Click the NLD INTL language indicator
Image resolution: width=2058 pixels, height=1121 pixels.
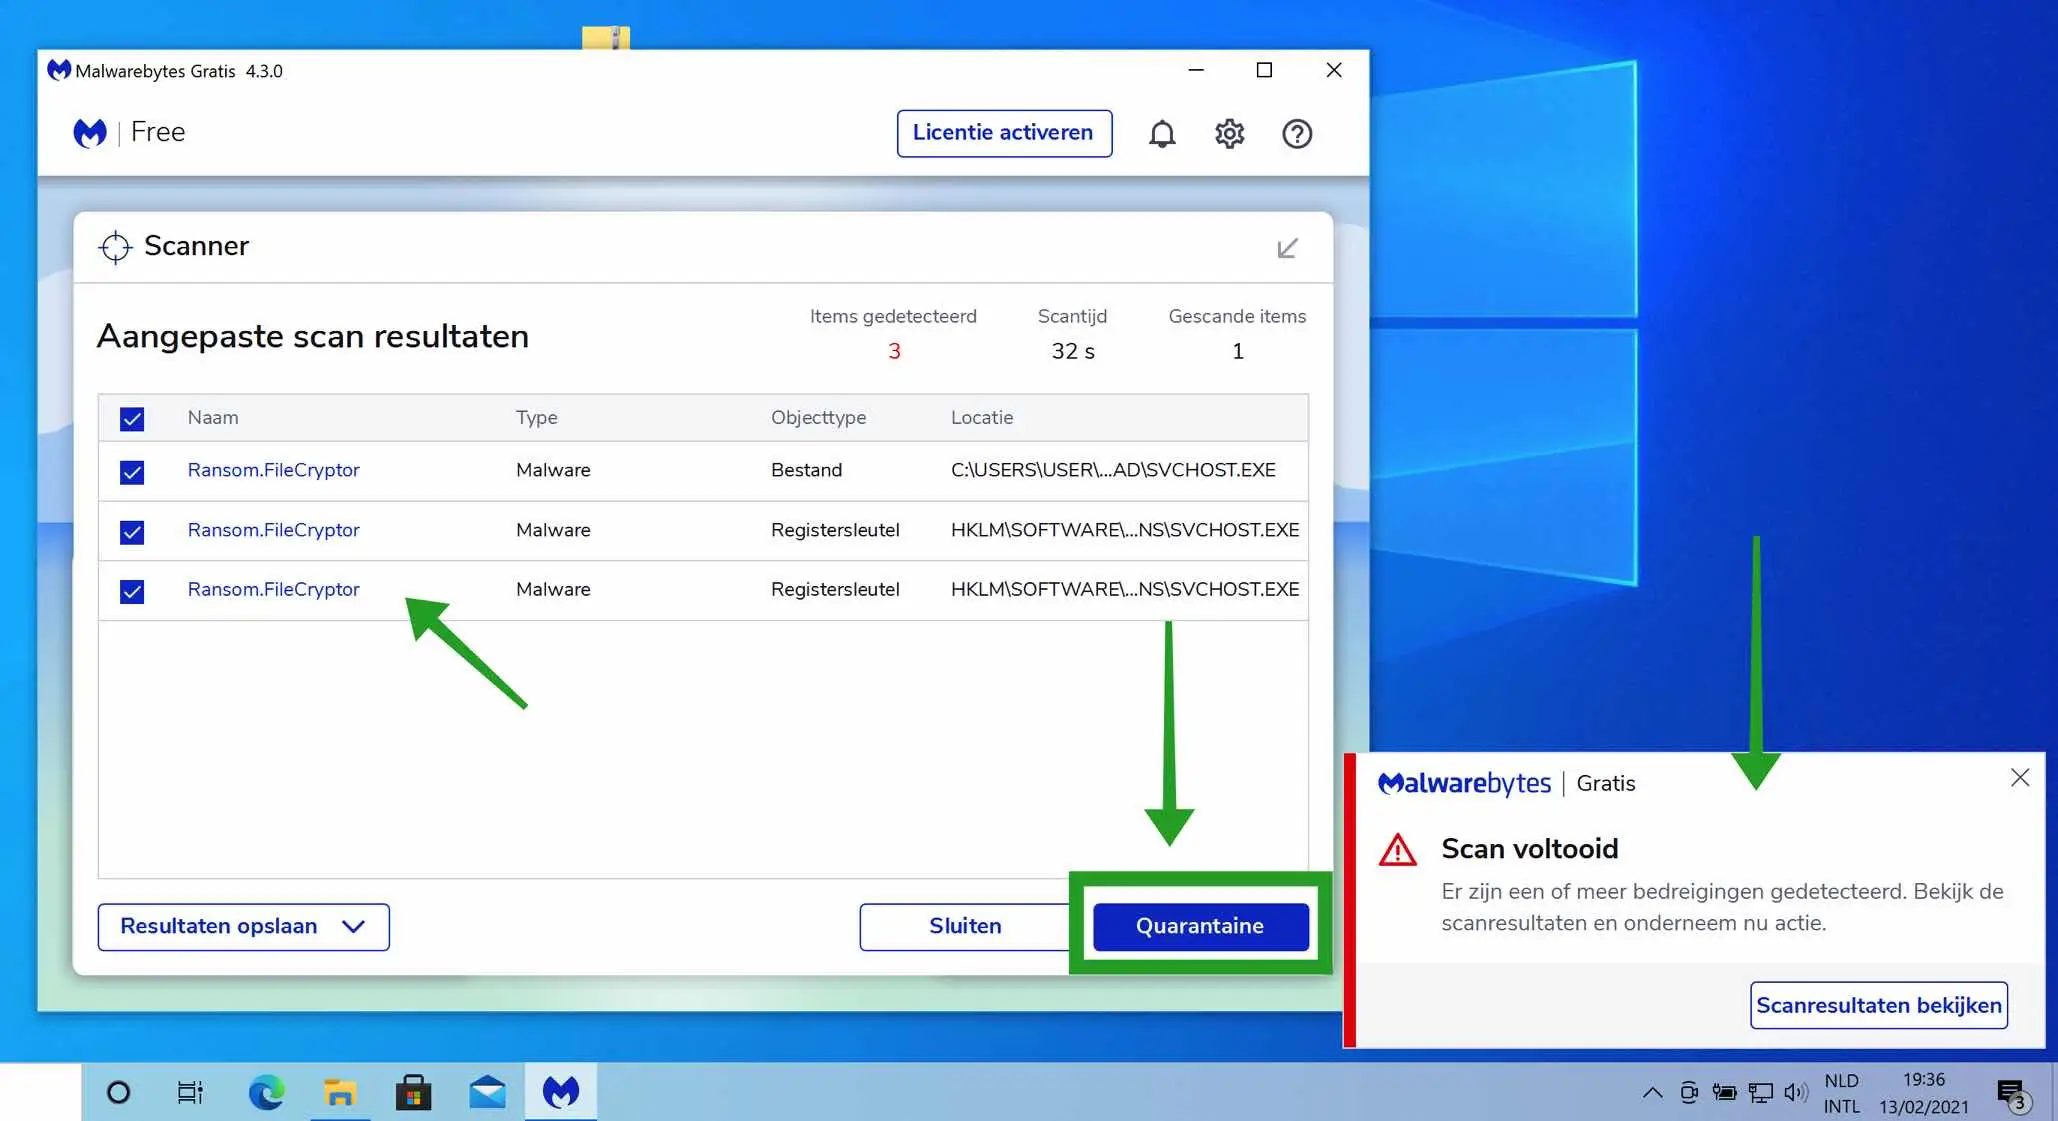coord(1841,1093)
